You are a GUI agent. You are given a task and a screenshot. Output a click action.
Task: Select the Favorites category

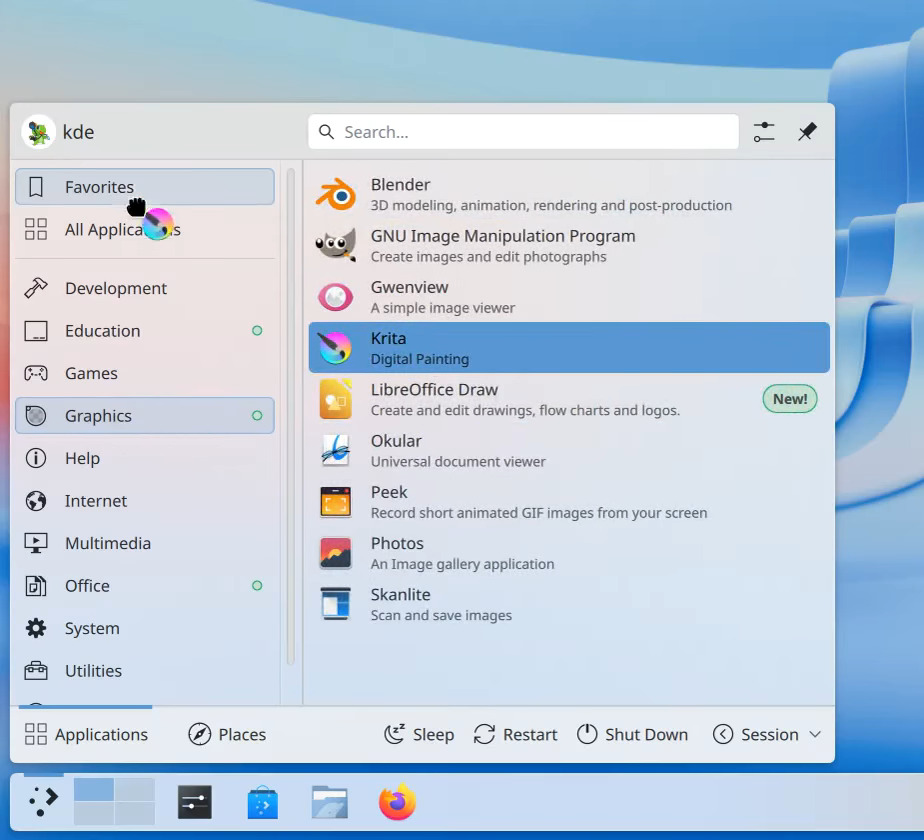pyautogui.click(x=145, y=187)
